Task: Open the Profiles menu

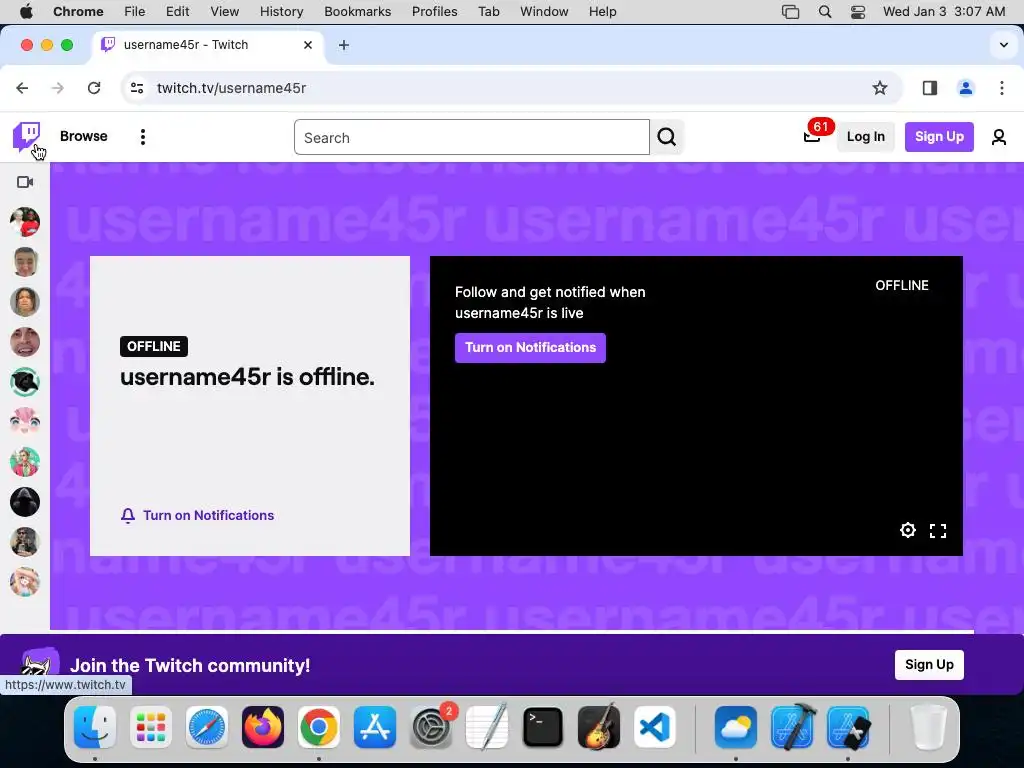Action: click(x=434, y=11)
